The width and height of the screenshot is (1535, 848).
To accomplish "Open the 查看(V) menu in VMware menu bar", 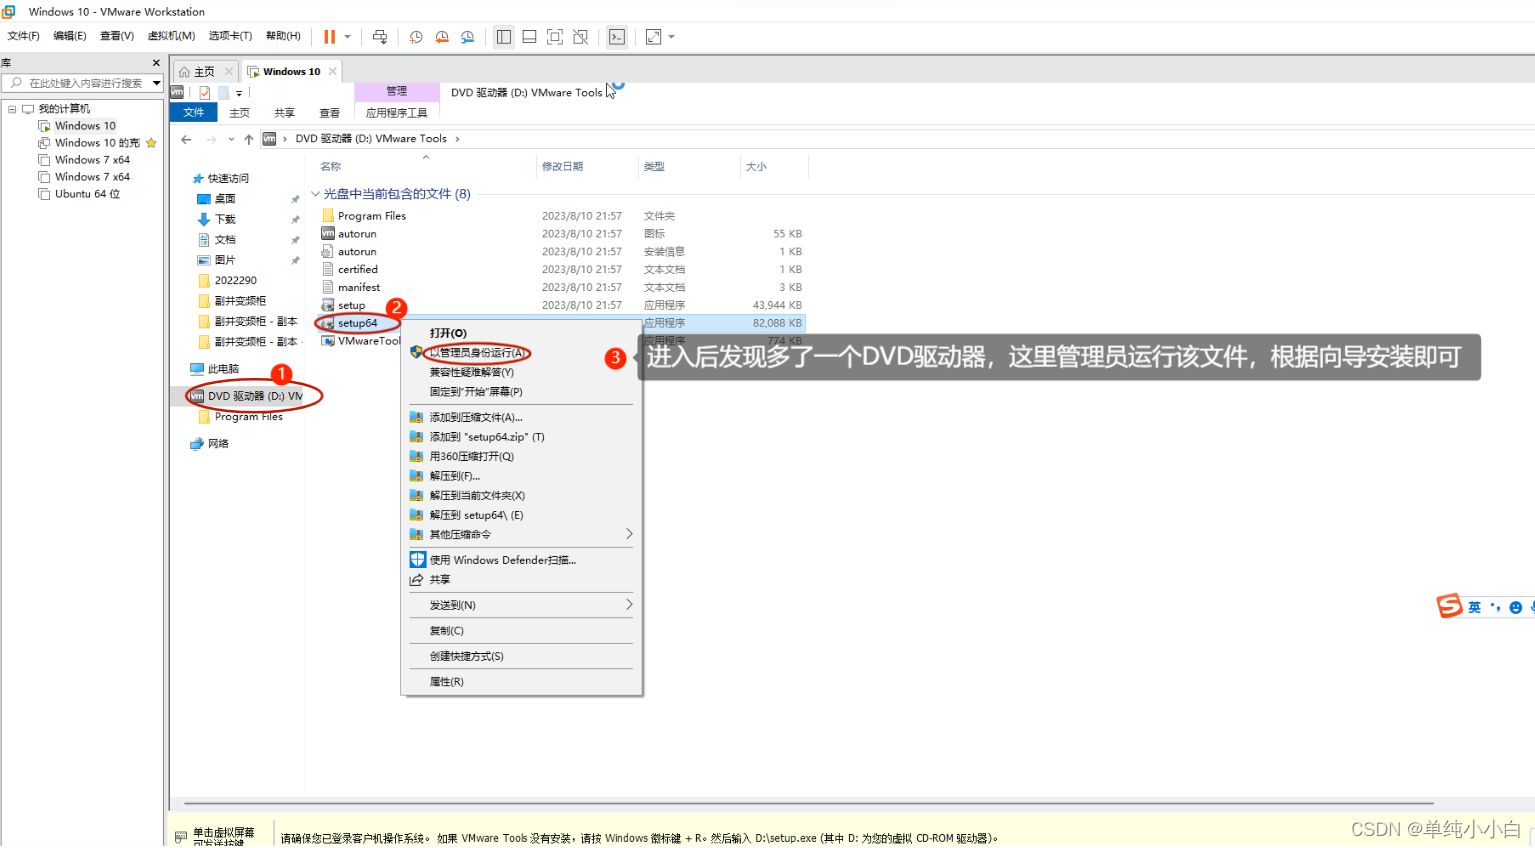I will pyautogui.click(x=117, y=36).
